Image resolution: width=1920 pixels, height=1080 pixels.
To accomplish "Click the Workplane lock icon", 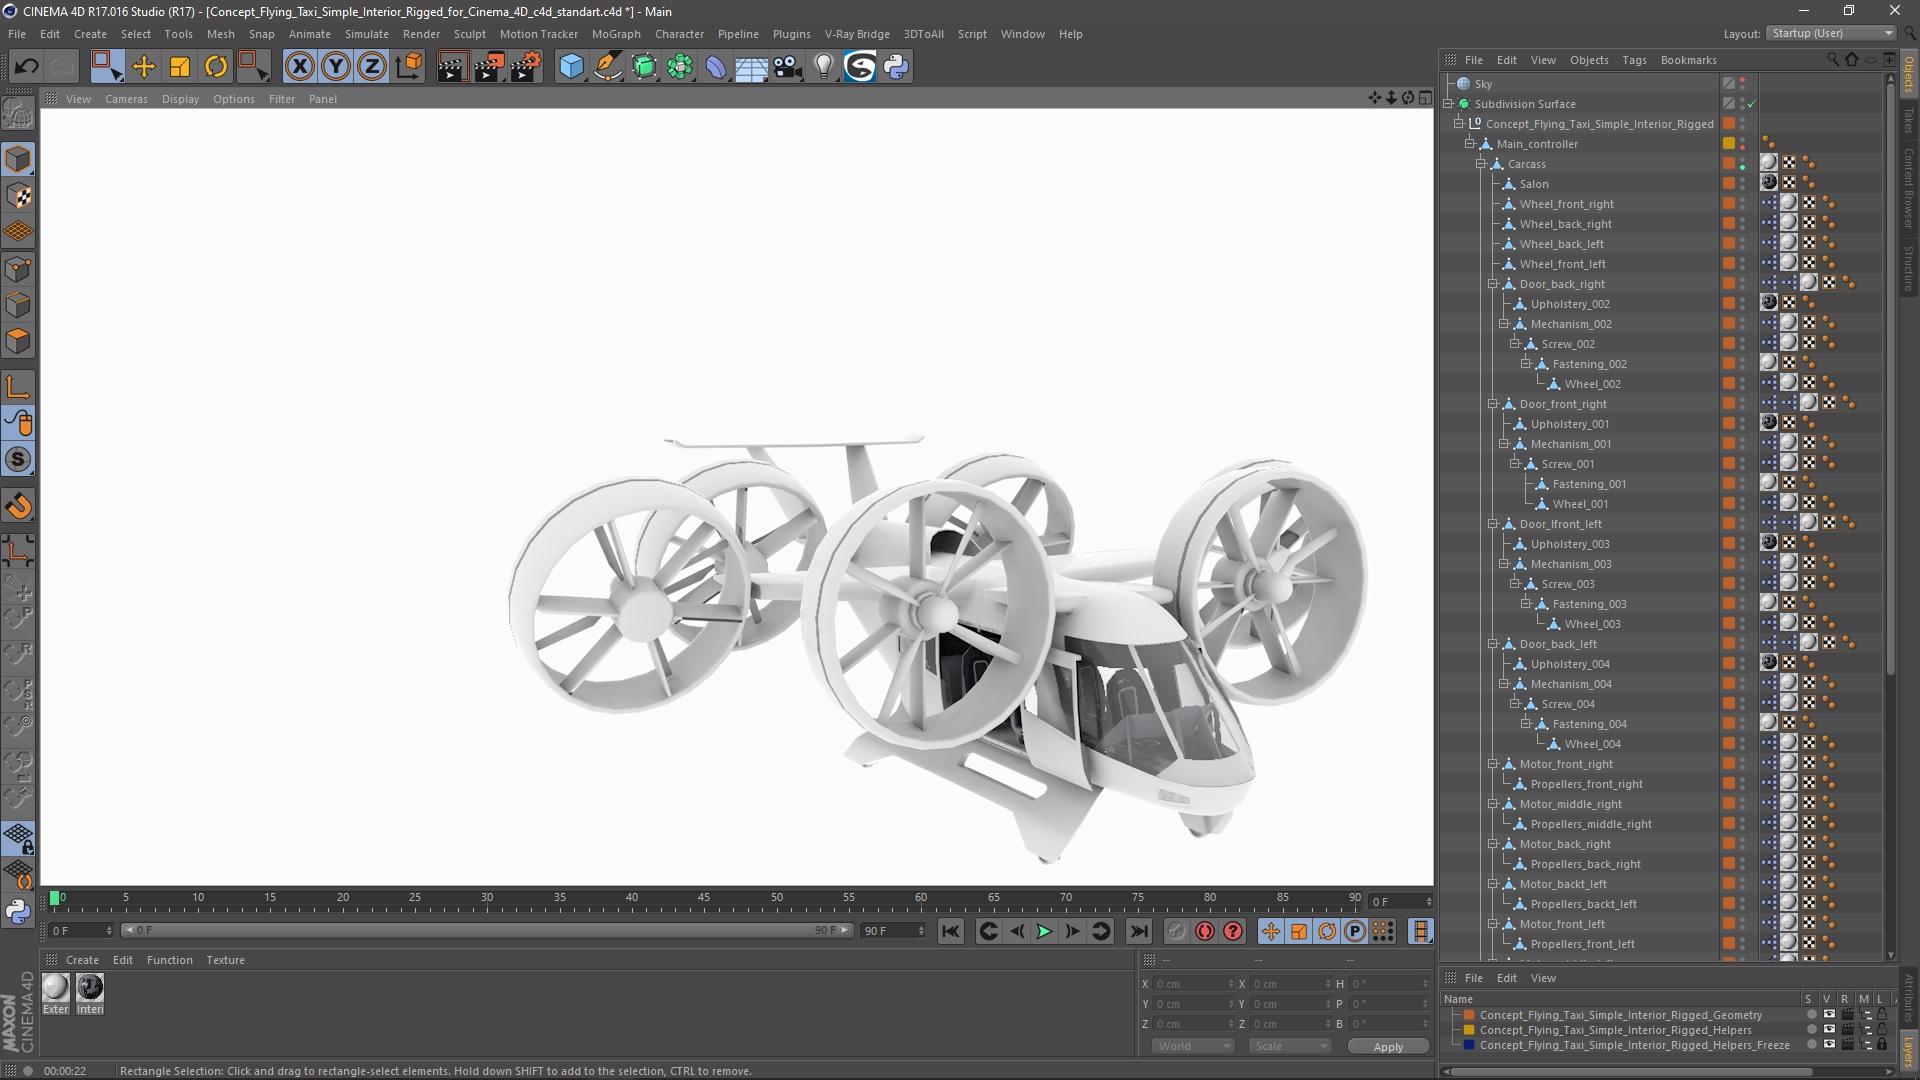I will click(18, 838).
